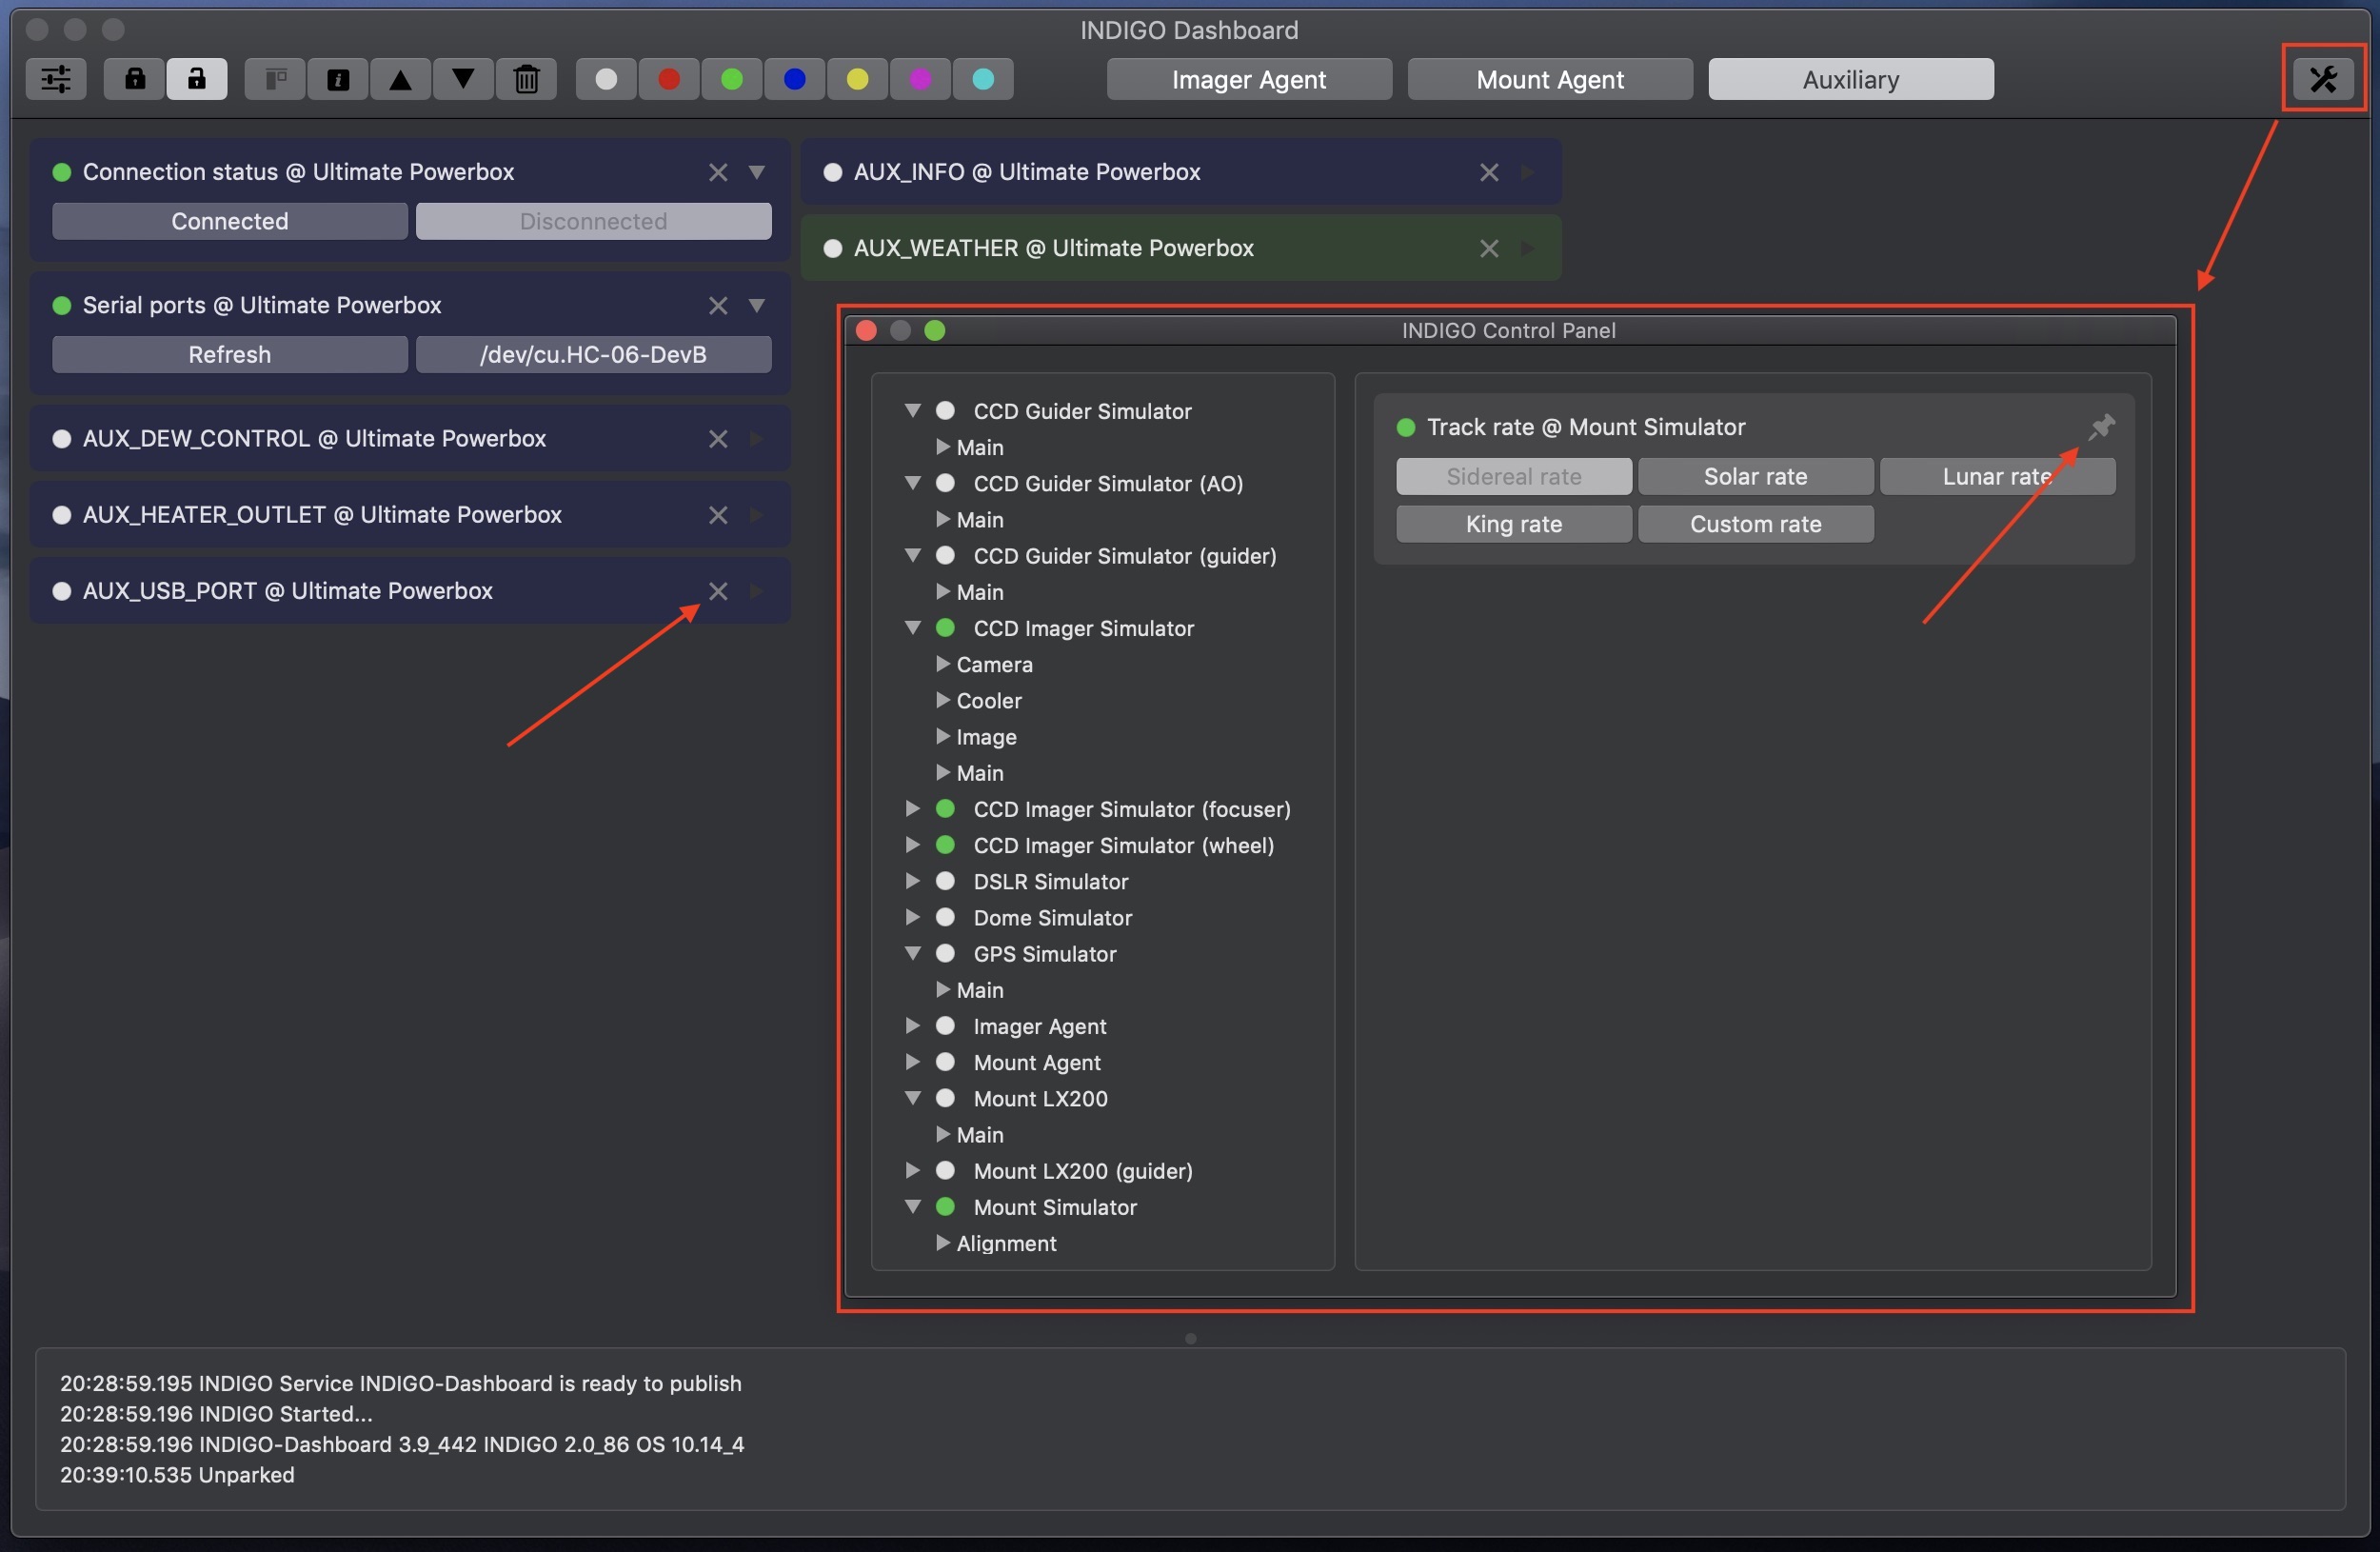Expand the DSLR Simulator tree node
This screenshot has width=2380, height=1552.
[912, 880]
